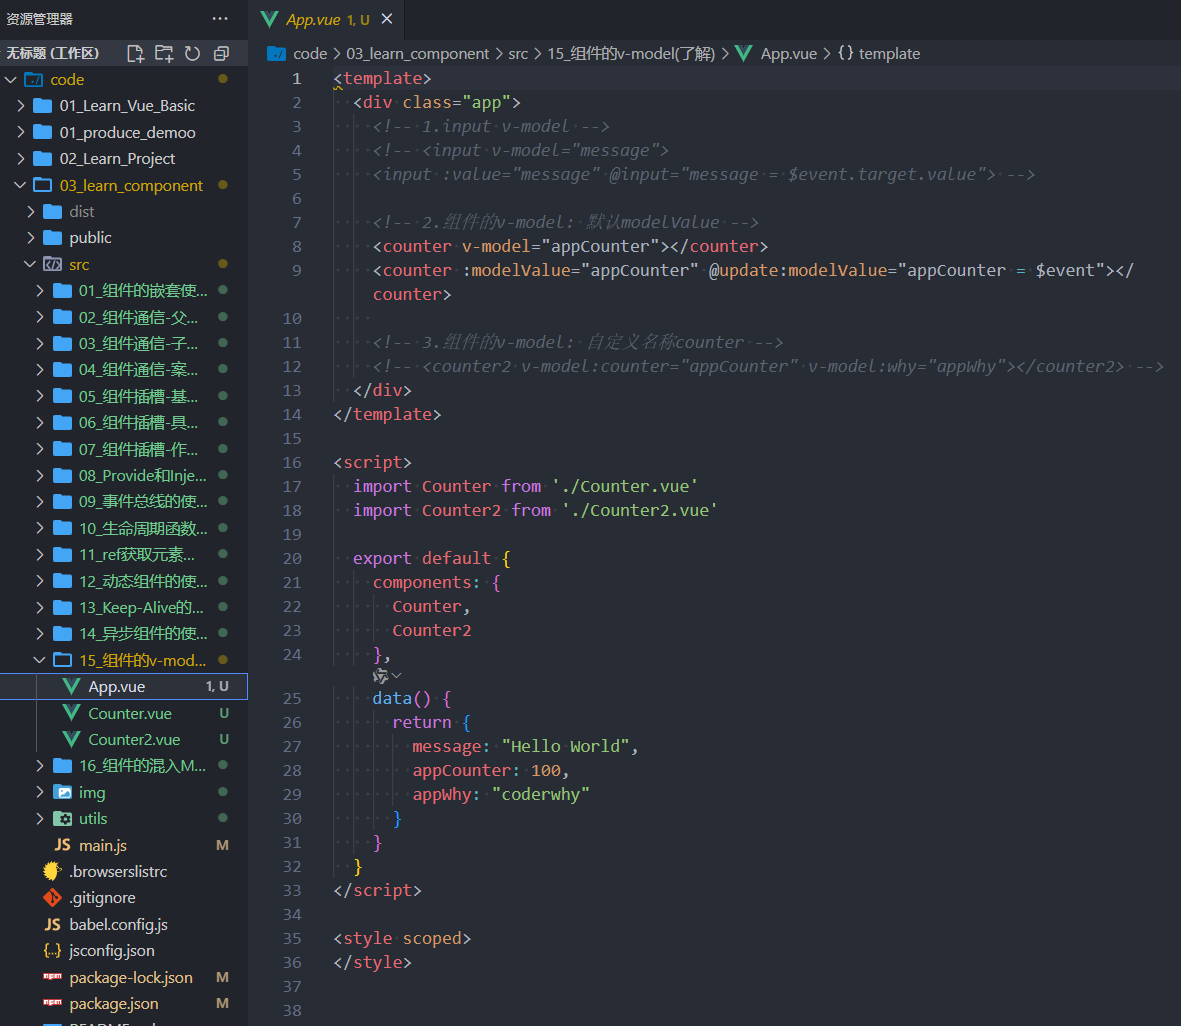Click the utils folder gear icon
Screen dimensions: 1181x1026
coord(63,818)
